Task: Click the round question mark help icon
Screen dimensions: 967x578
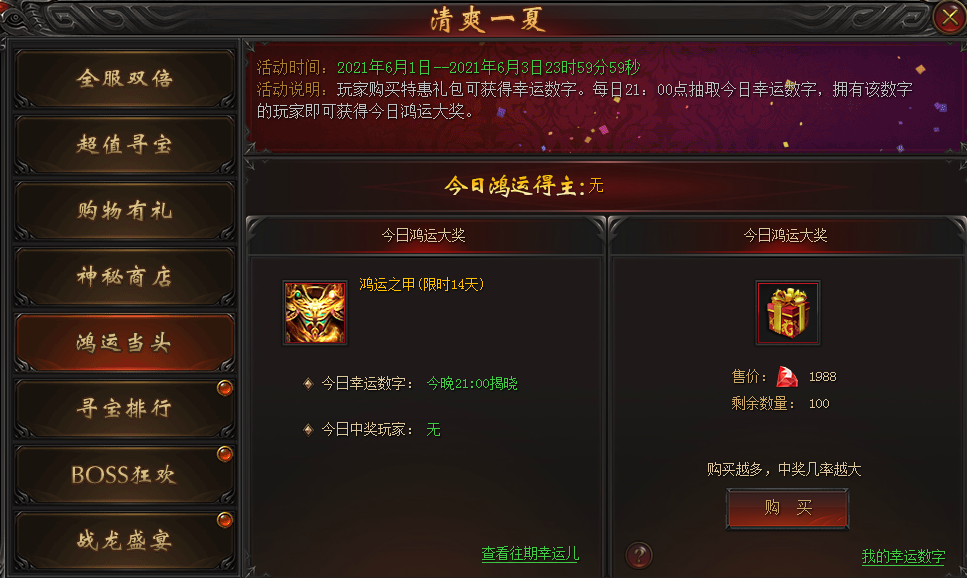Action: (639, 555)
